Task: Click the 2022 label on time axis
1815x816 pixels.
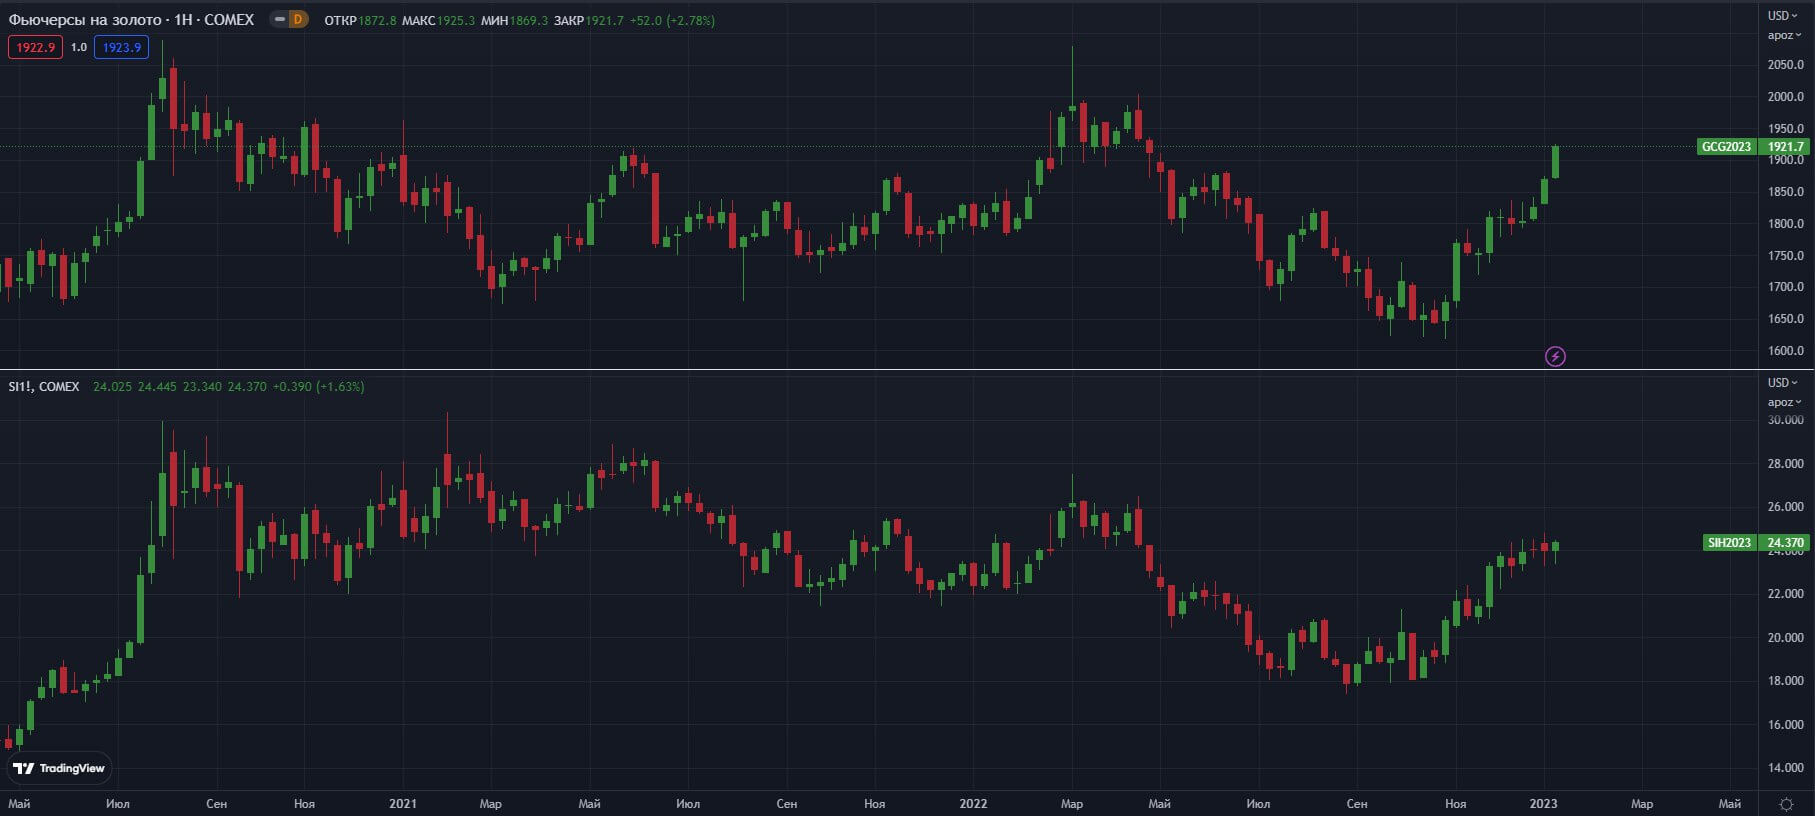Action: pyautogui.click(x=973, y=804)
